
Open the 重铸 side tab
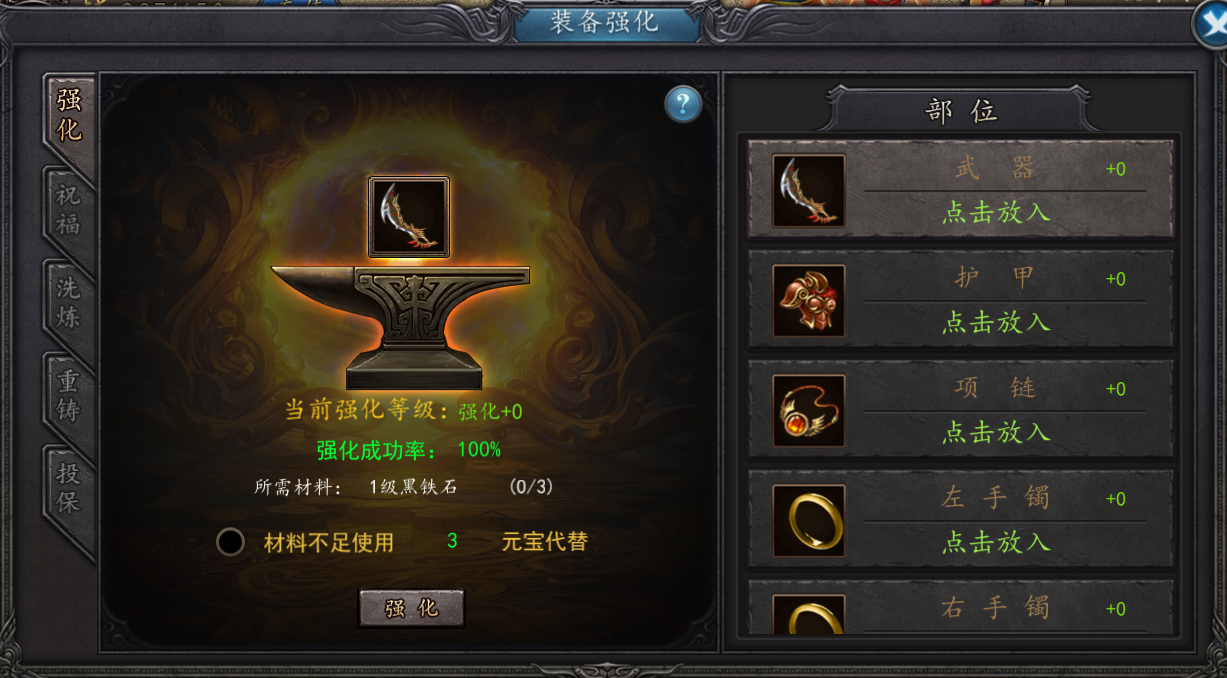(x=69, y=396)
